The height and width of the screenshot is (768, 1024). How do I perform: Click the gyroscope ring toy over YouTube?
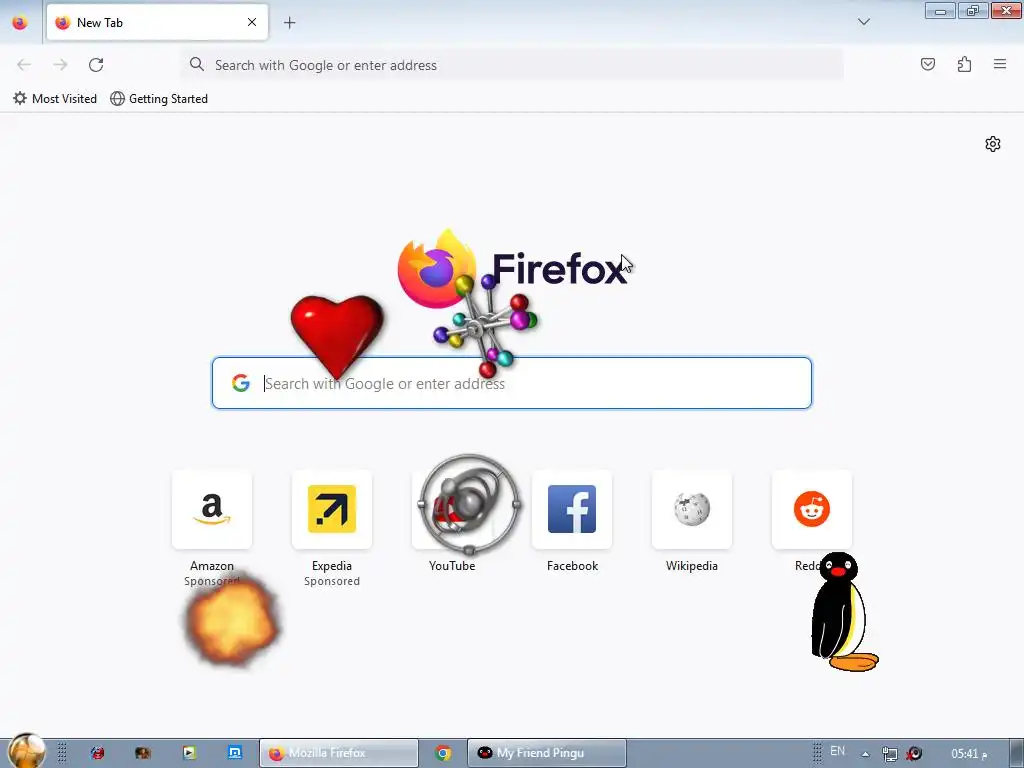469,504
